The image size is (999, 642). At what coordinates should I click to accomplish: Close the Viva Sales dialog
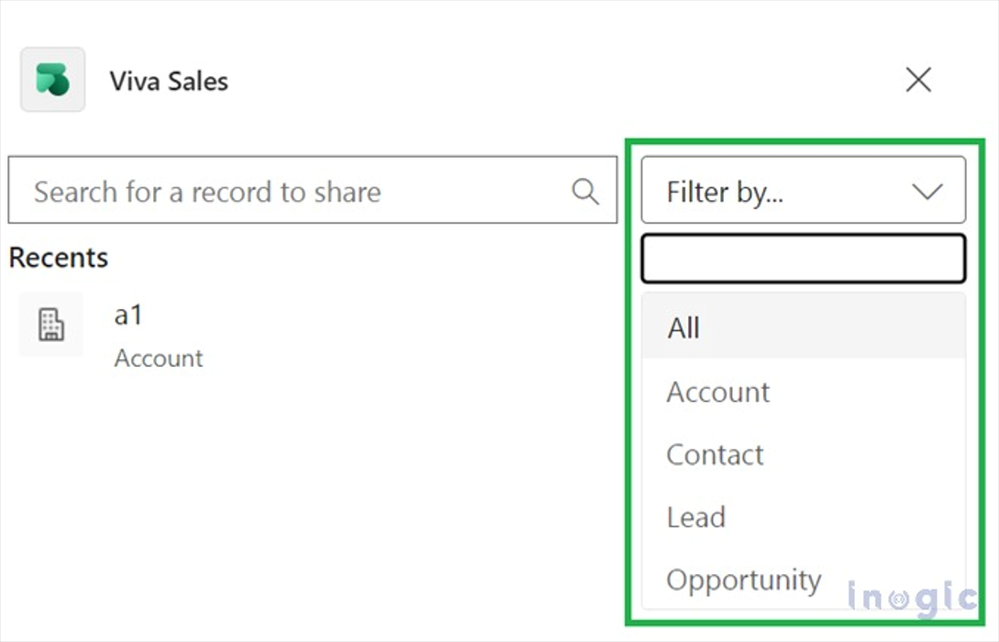pyautogui.click(x=918, y=80)
